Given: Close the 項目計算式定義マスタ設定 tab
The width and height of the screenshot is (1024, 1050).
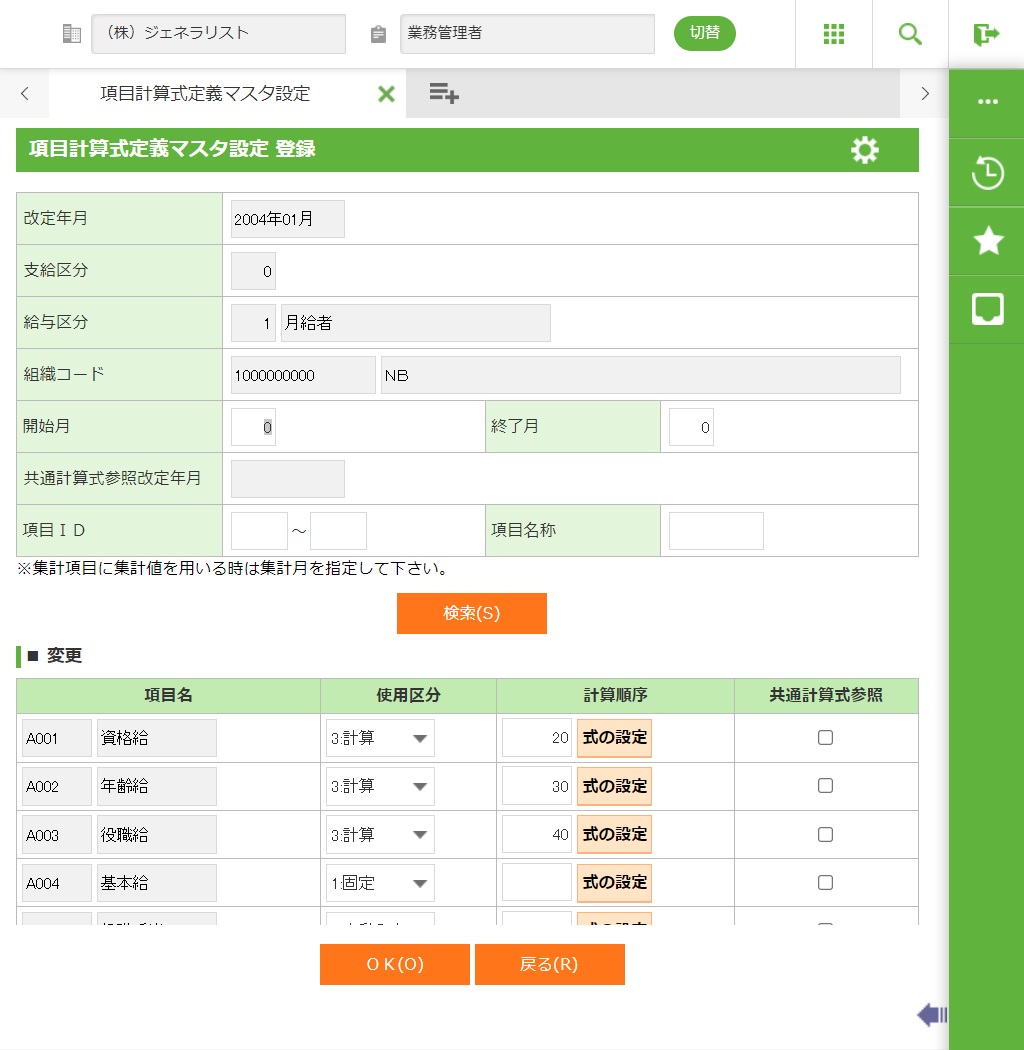Looking at the screenshot, I should pyautogui.click(x=386, y=94).
